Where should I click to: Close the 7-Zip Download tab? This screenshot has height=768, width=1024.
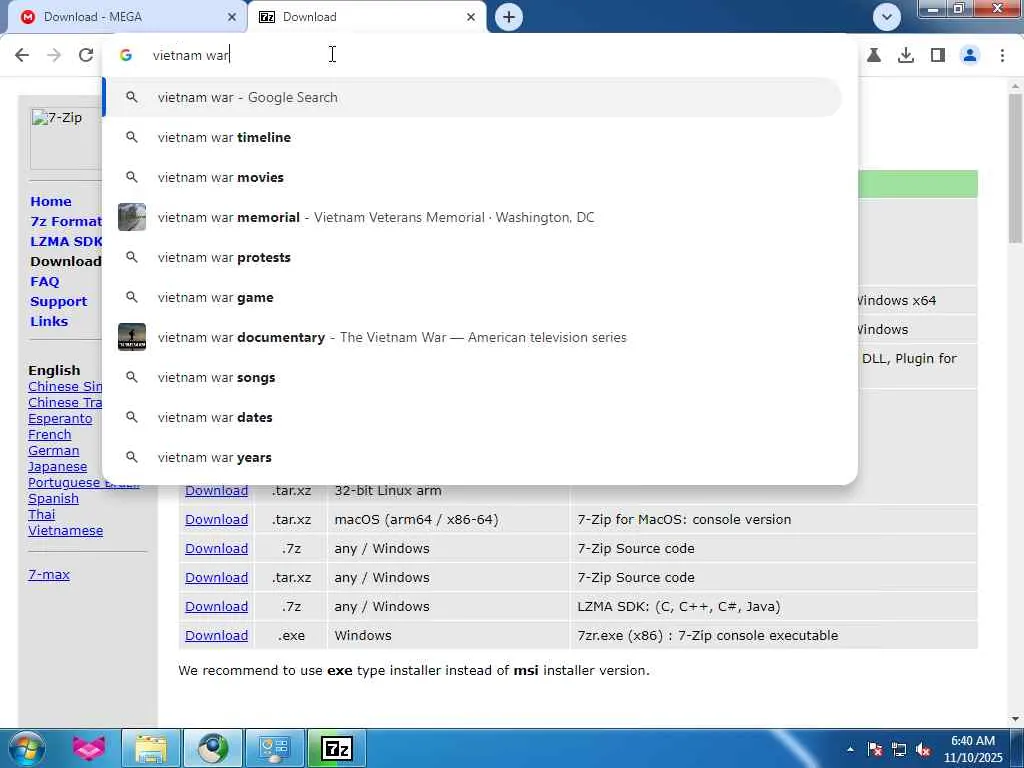pyautogui.click(x=471, y=17)
